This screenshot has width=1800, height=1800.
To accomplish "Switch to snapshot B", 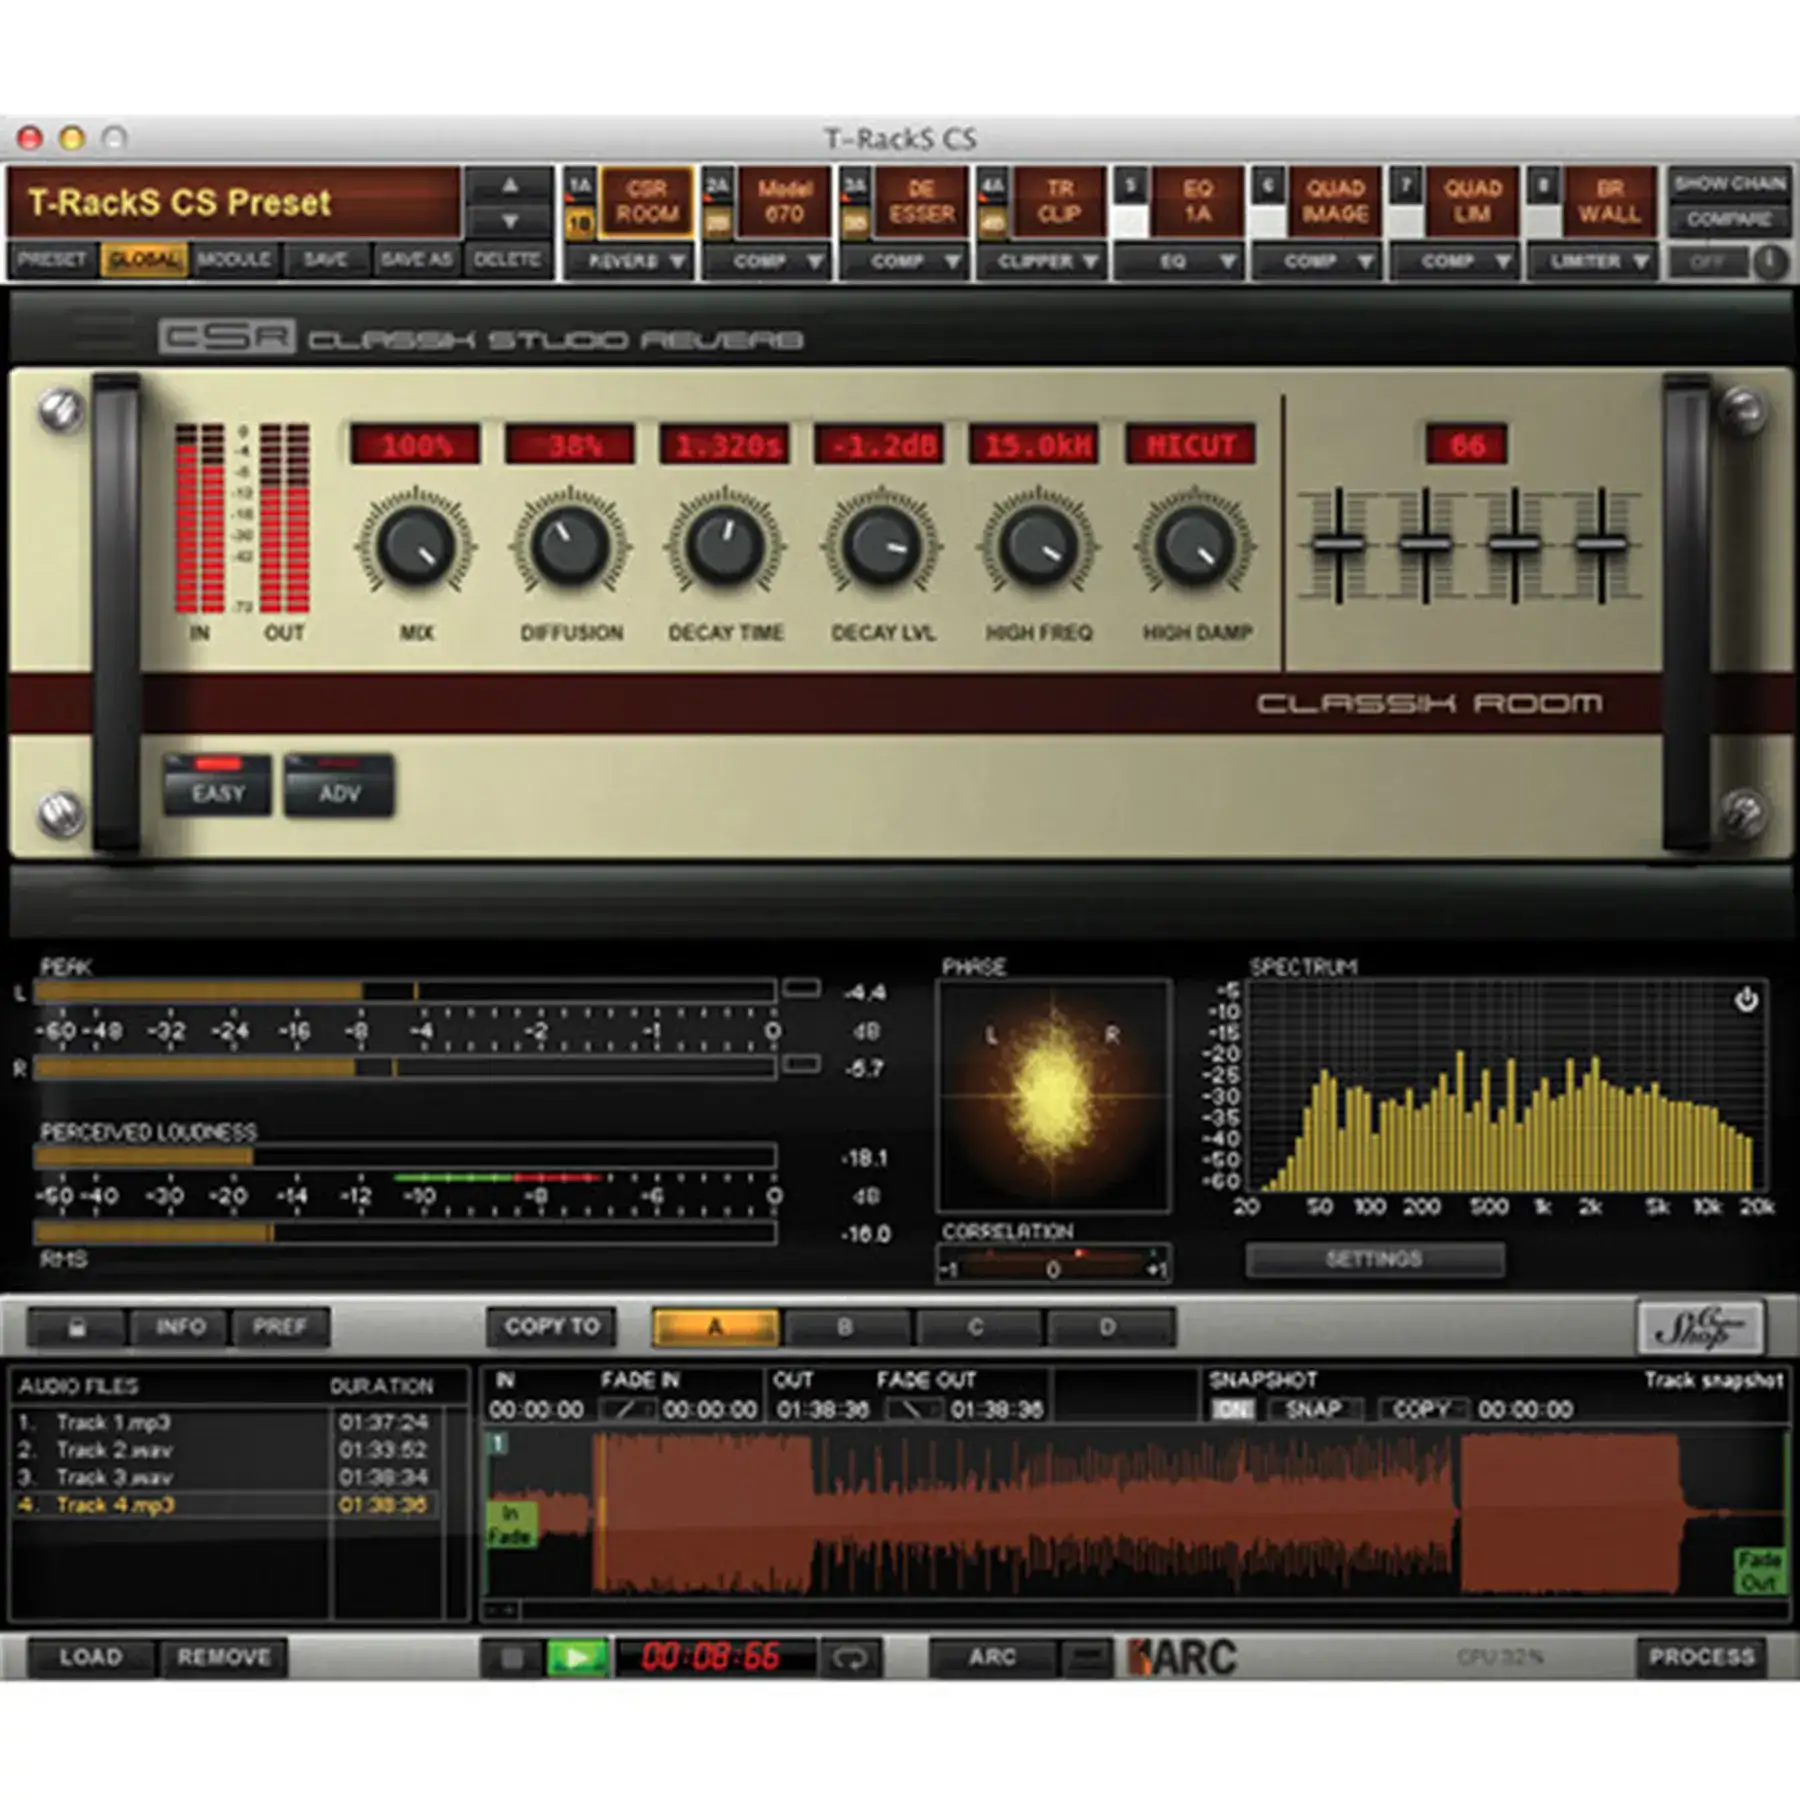I will (845, 1328).
